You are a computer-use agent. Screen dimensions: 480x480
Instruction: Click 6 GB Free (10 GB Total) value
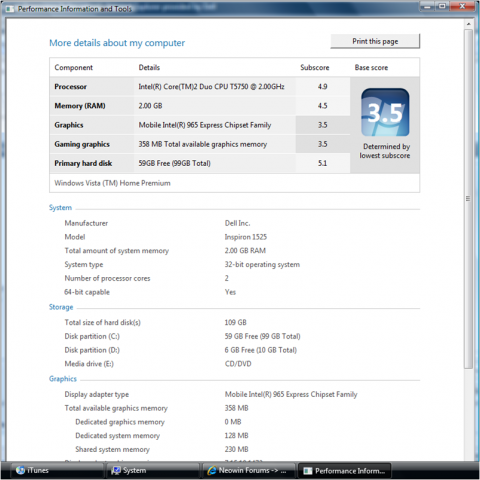pyautogui.click(x=261, y=350)
